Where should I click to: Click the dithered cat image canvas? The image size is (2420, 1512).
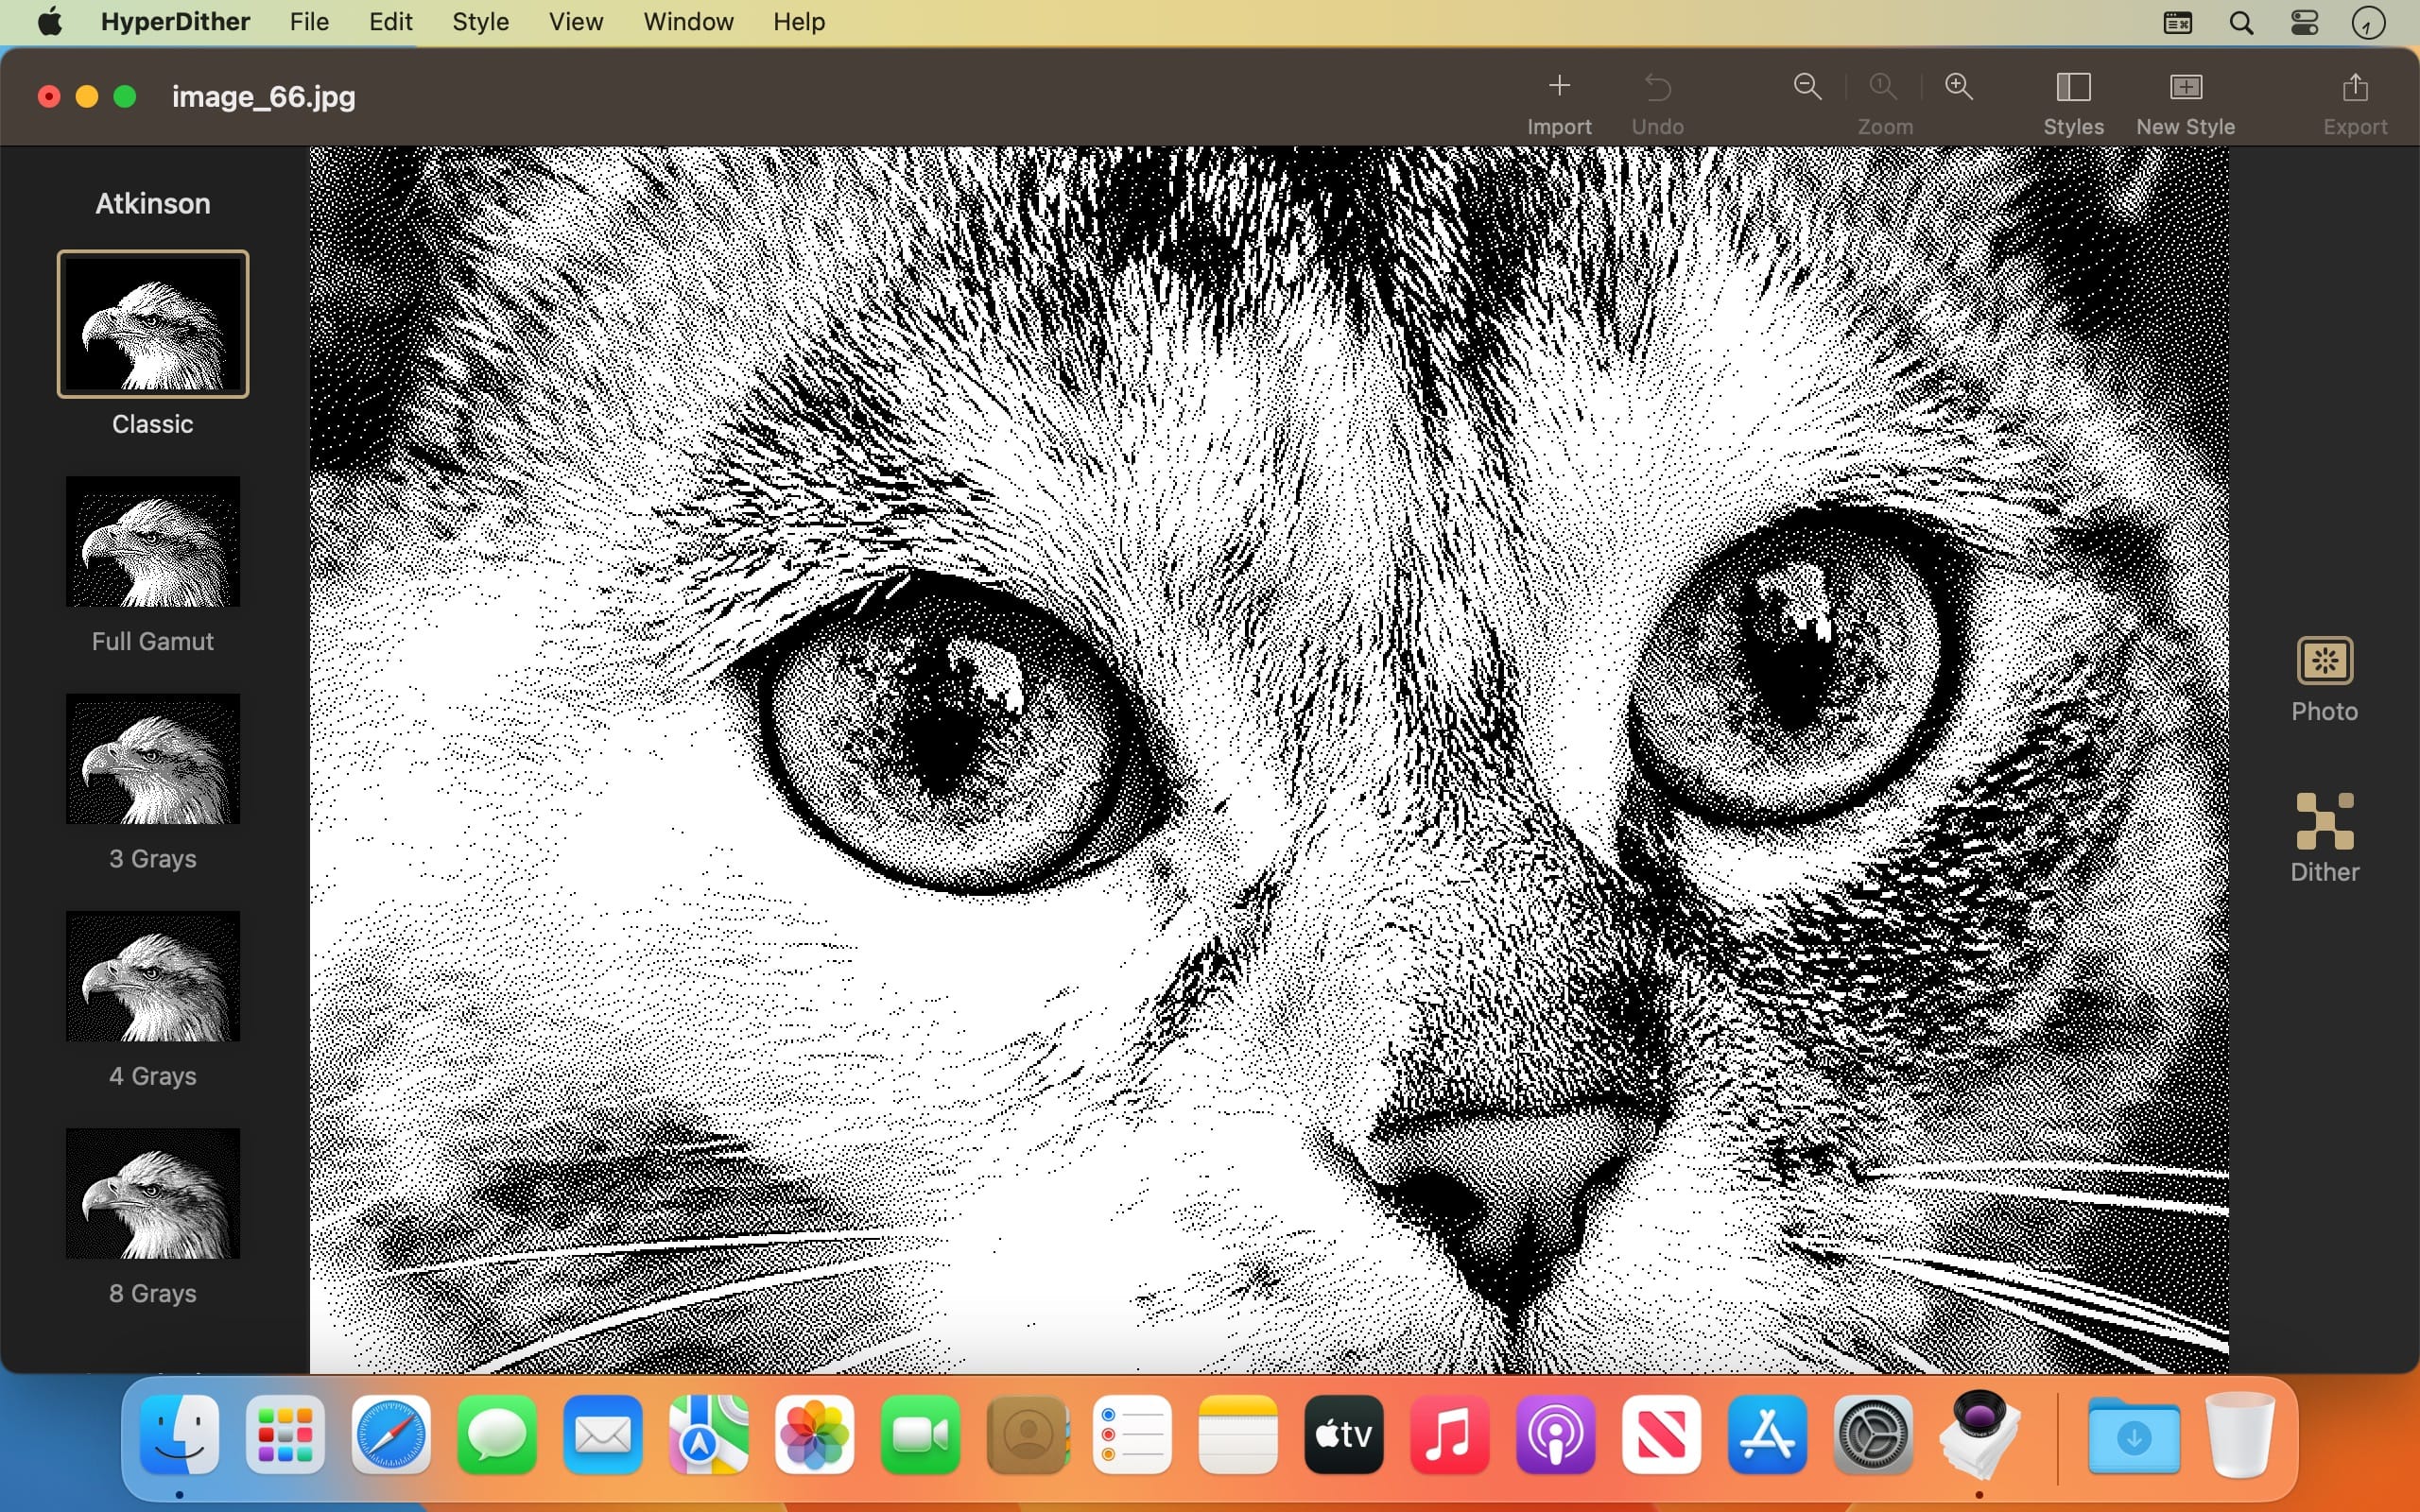[1269, 760]
